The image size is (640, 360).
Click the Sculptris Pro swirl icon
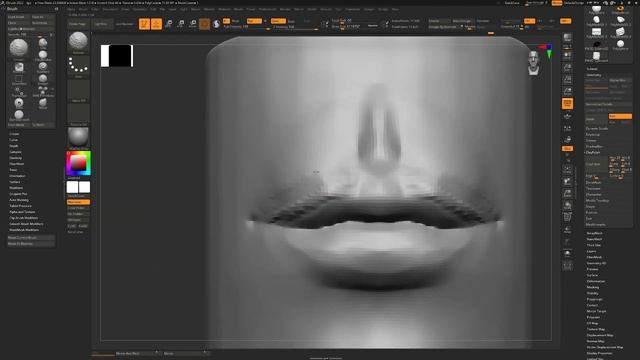coord(216,24)
